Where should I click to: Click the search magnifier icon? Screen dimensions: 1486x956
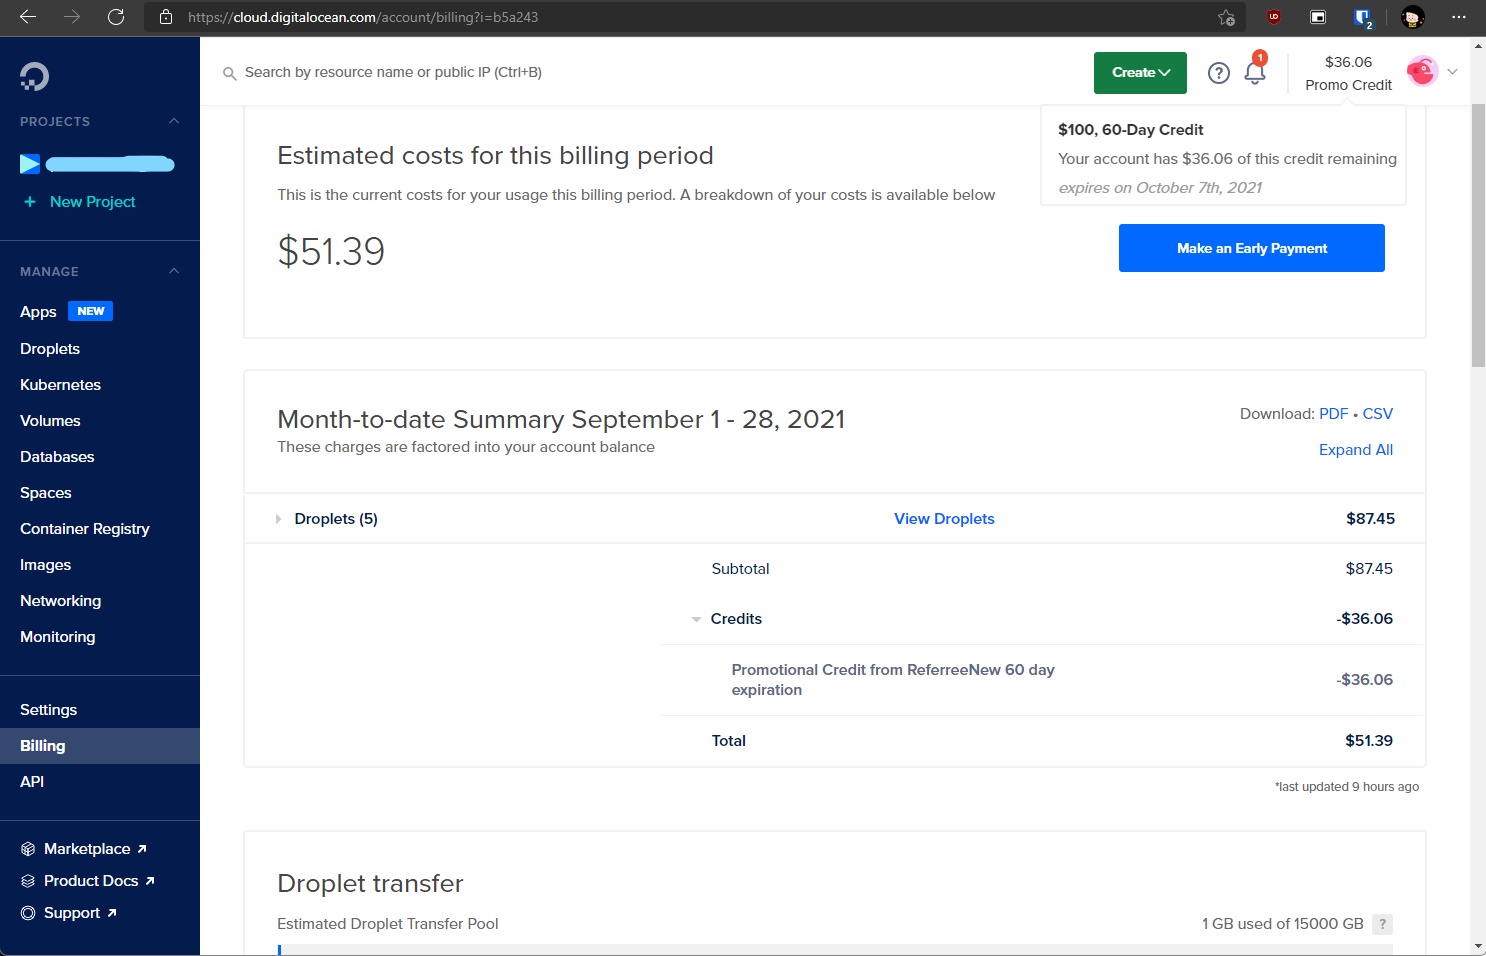pyautogui.click(x=229, y=73)
